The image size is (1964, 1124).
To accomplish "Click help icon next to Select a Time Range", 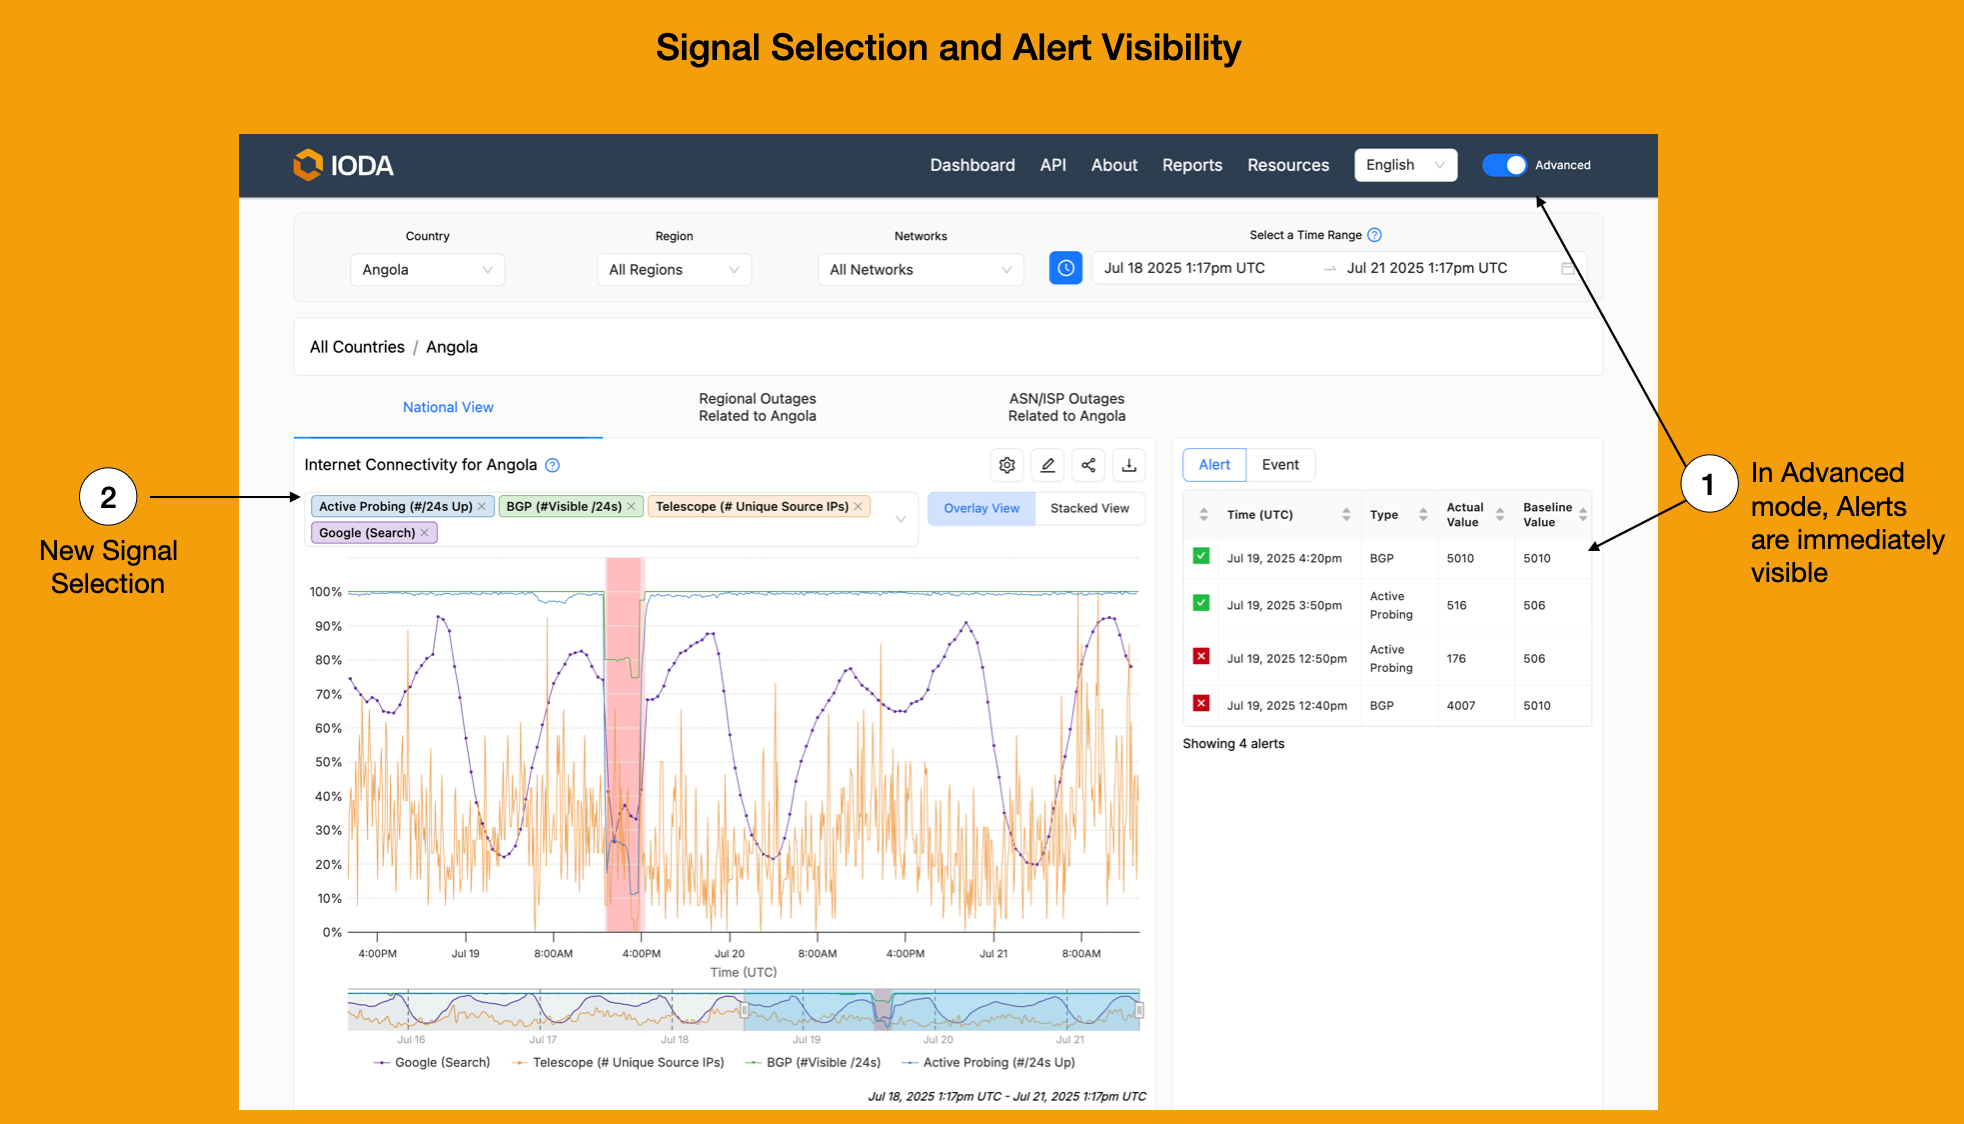I will pos(1375,235).
